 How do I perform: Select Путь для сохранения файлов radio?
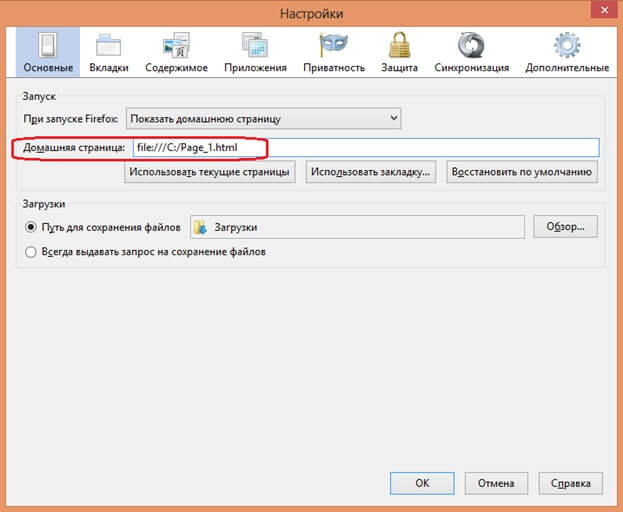(31, 227)
